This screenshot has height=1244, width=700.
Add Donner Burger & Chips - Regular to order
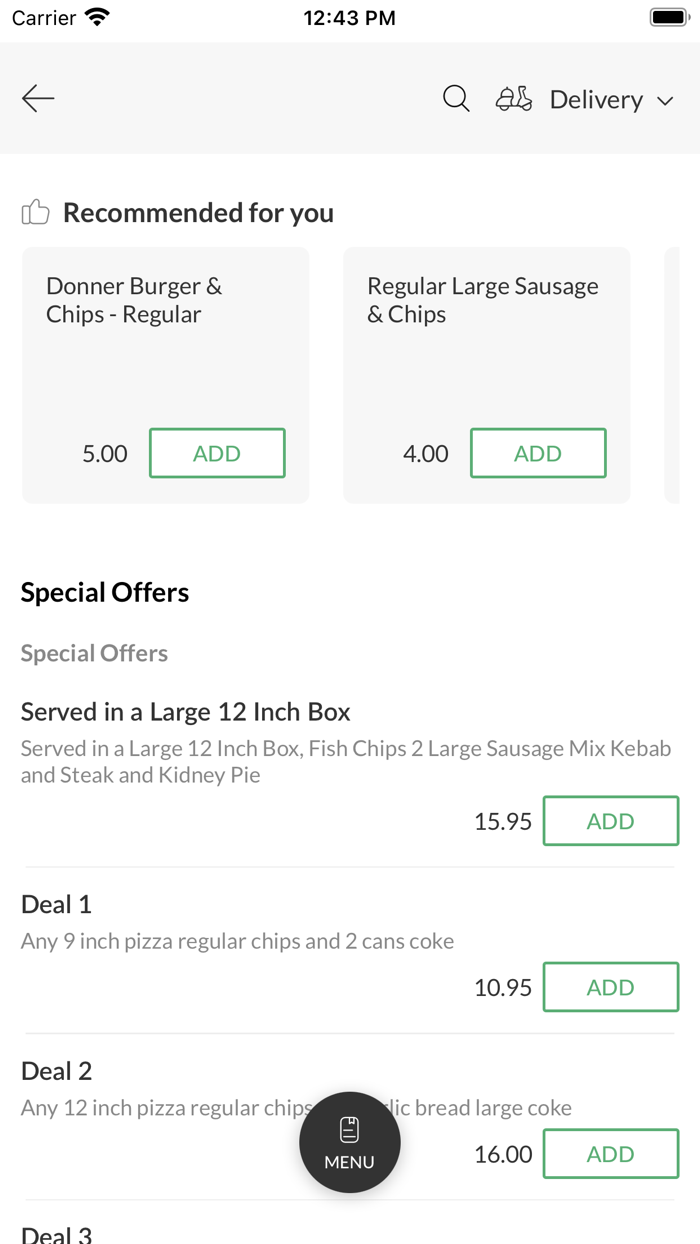[x=217, y=452]
